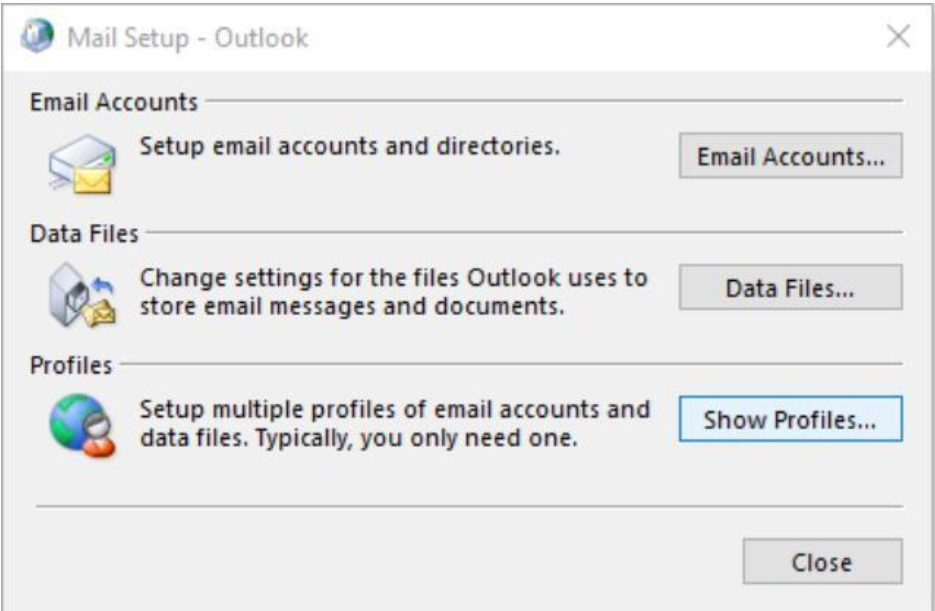This screenshot has width=935, height=611.
Task: Click the Change settings for the files description
Action: pos(394,292)
